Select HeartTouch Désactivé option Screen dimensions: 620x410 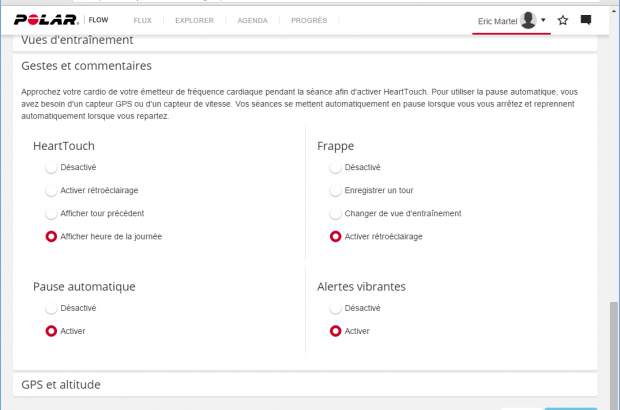[51, 167]
